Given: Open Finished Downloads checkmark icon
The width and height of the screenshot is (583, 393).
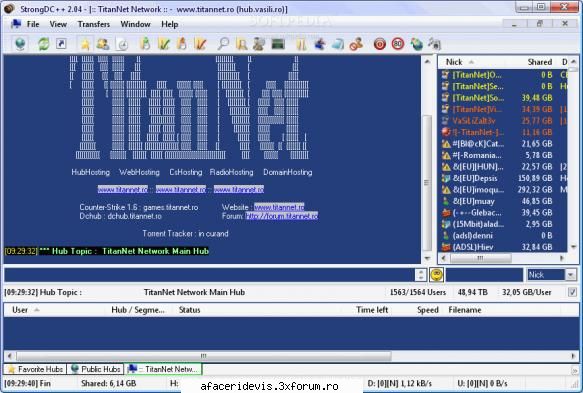Looking at the screenshot, I should (x=163, y=44).
